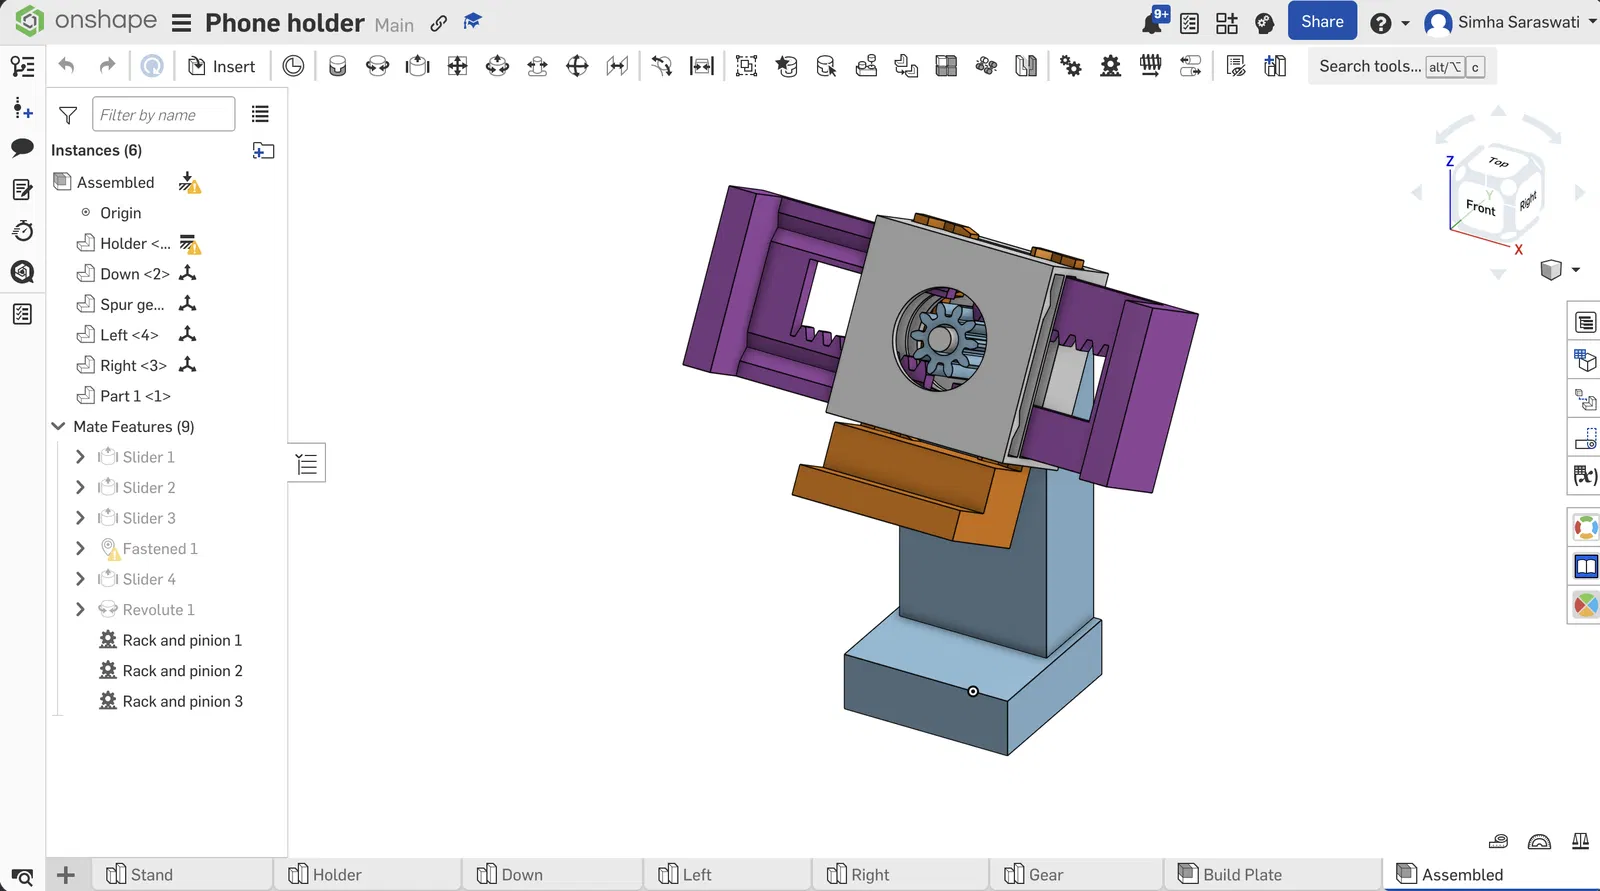This screenshot has width=1600, height=891.
Task: Switch to the Build Plate tab
Action: [x=1273, y=874]
